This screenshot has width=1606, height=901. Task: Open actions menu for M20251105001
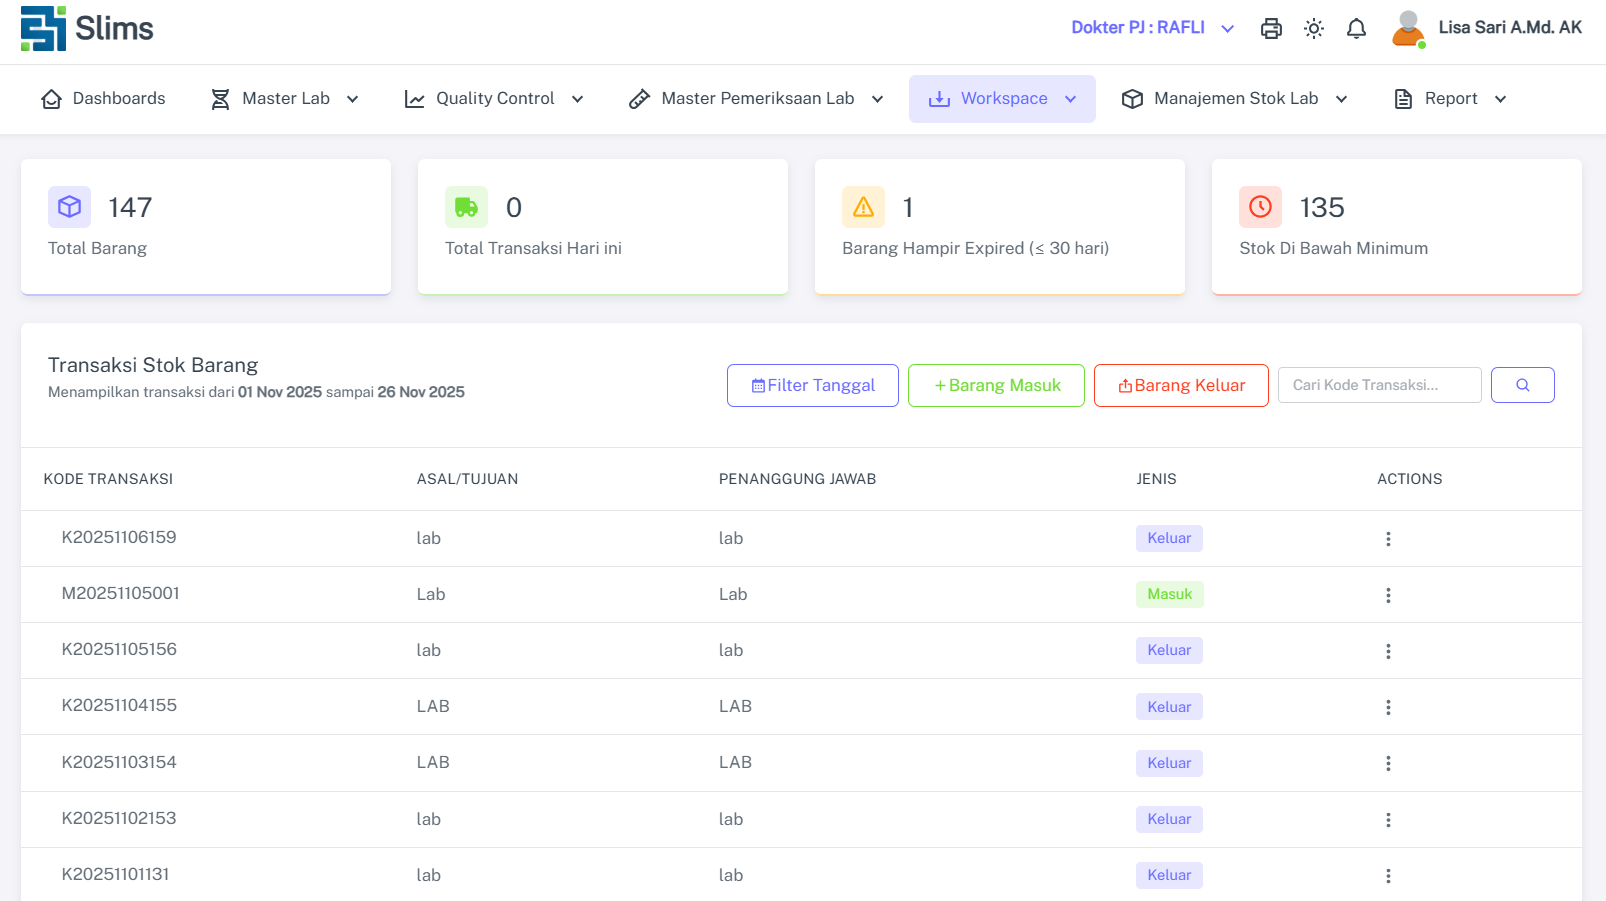1388,595
